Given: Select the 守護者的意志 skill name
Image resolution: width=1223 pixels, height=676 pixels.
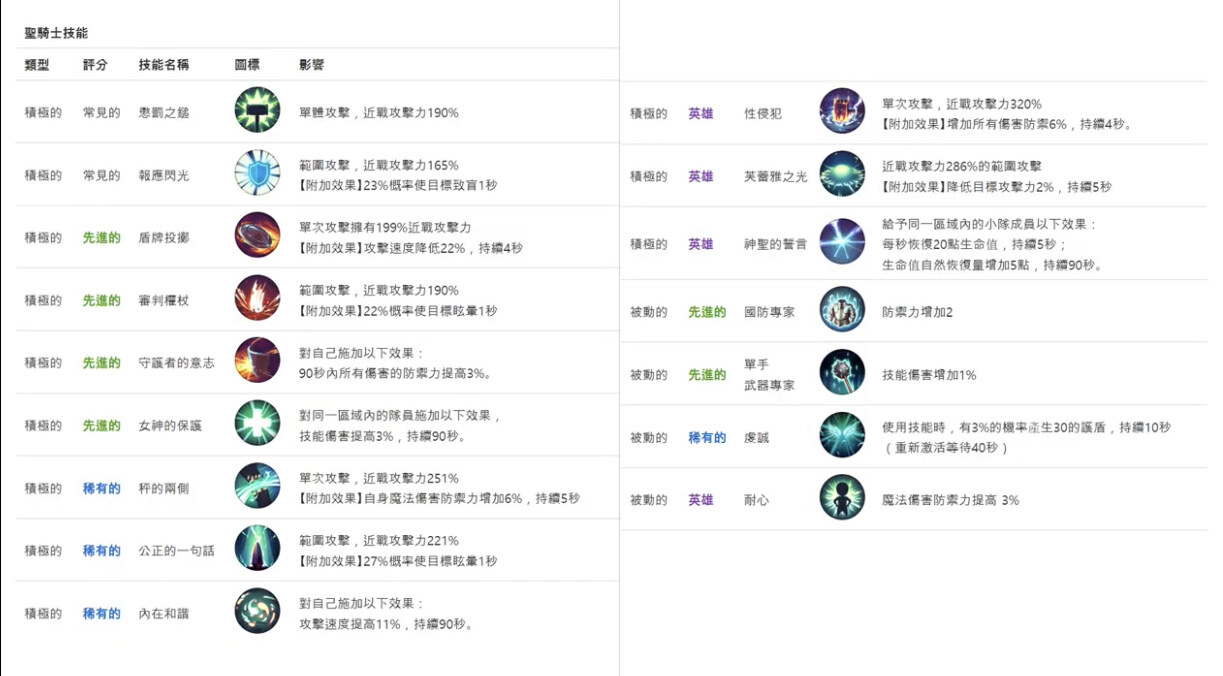Looking at the screenshot, I should (x=176, y=363).
